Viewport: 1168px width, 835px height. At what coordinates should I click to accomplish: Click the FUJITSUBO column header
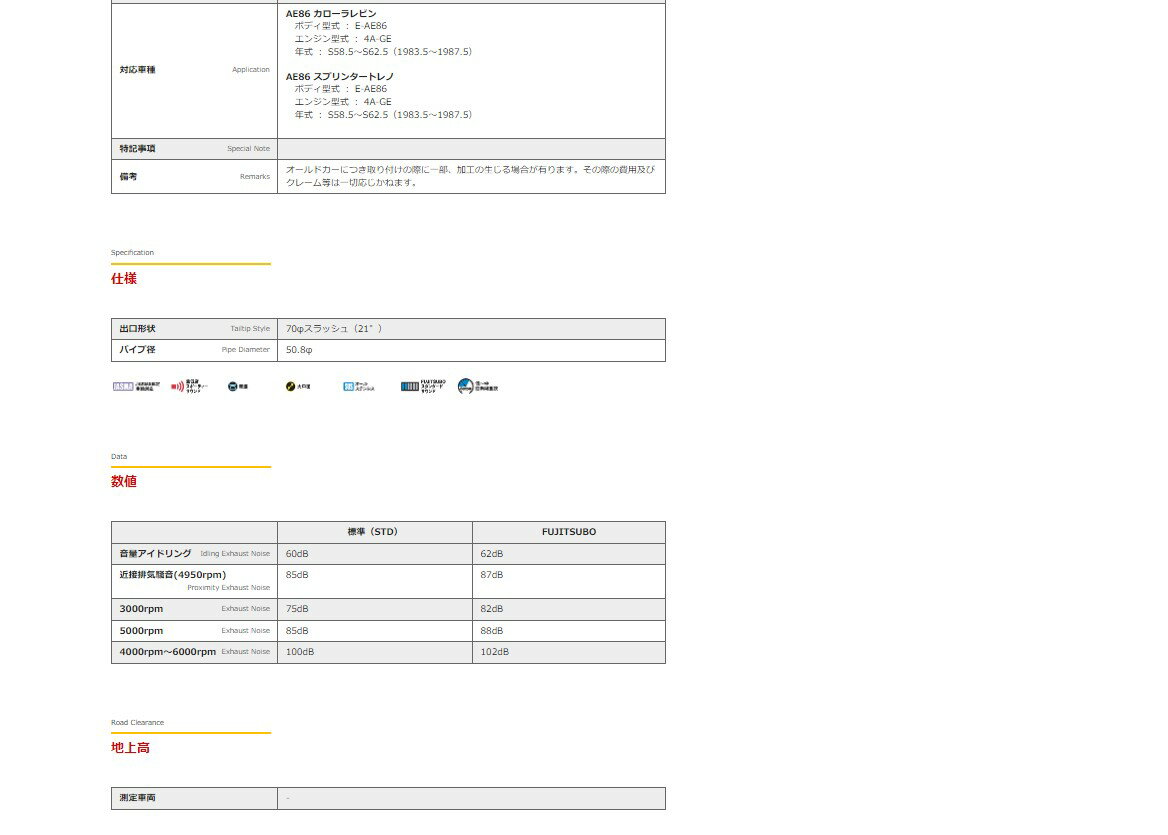tap(568, 532)
